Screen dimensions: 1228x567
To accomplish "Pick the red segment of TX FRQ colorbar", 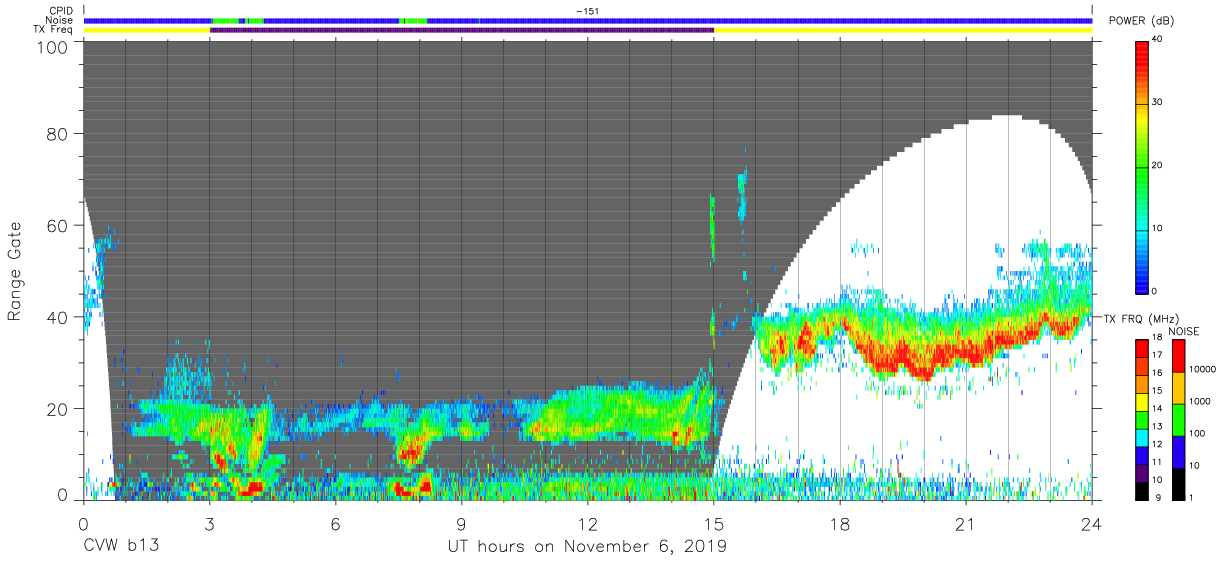I will [1143, 348].
